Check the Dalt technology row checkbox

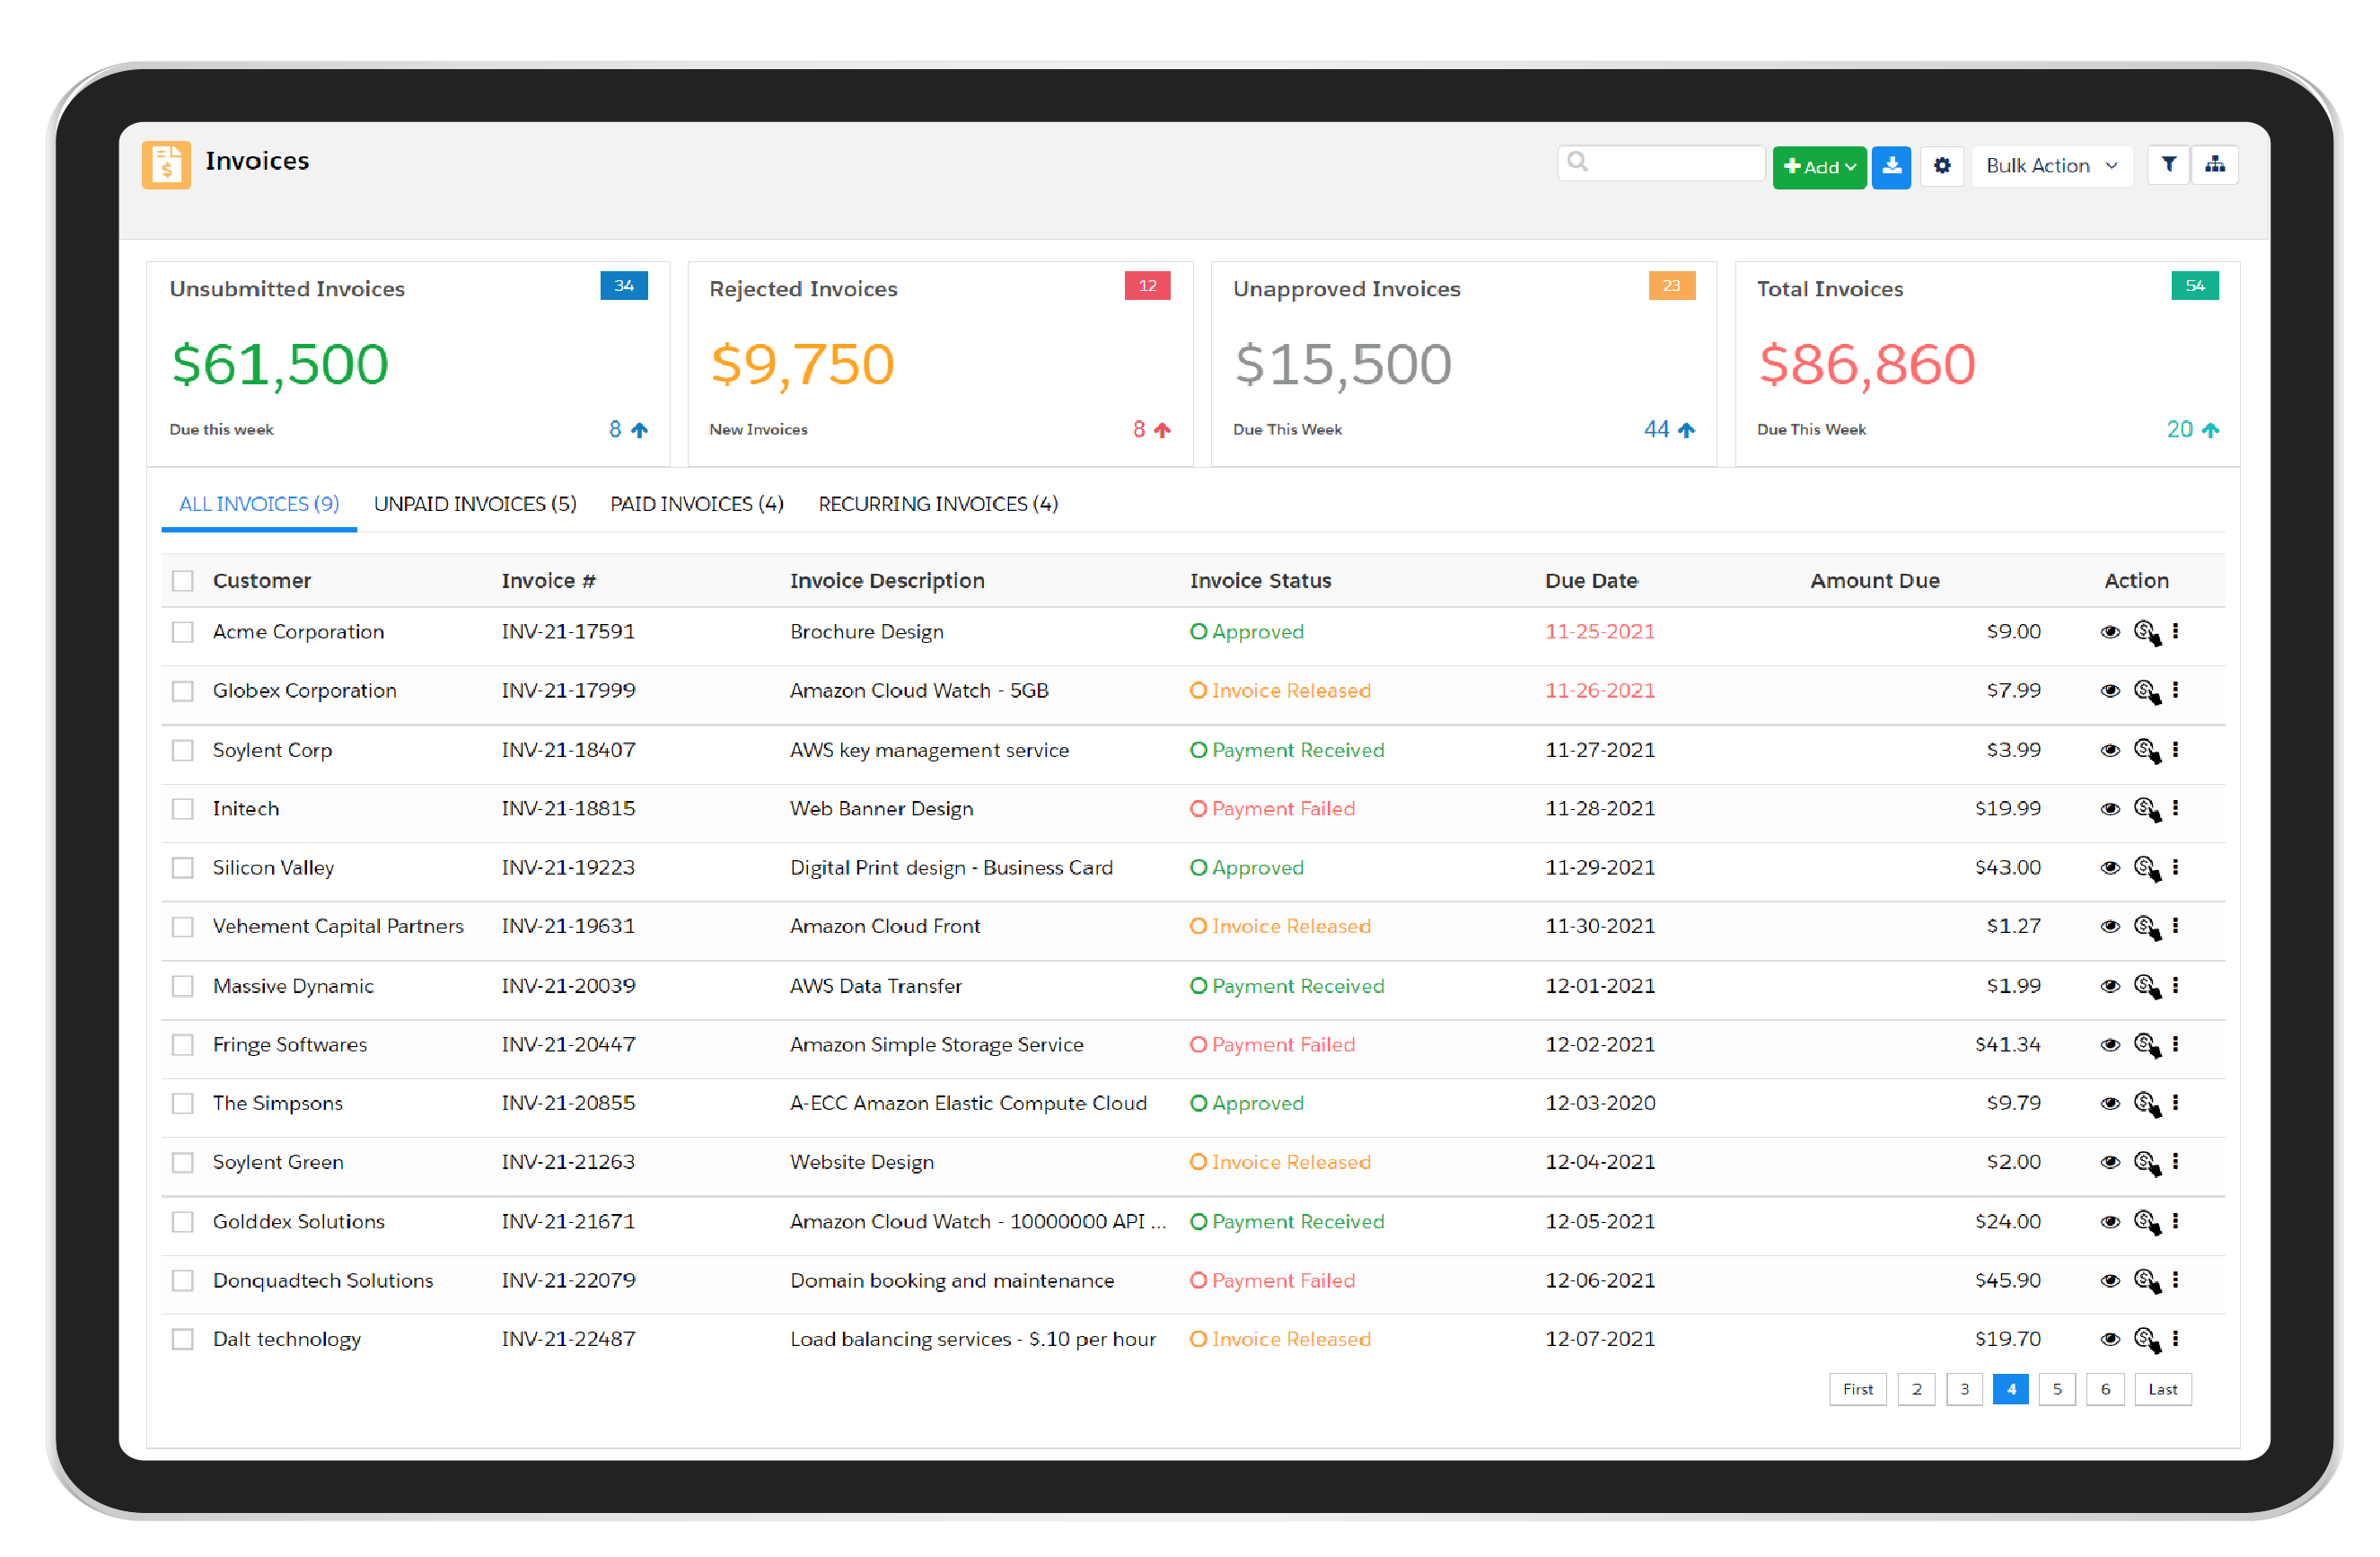[x=182, y=1340]
